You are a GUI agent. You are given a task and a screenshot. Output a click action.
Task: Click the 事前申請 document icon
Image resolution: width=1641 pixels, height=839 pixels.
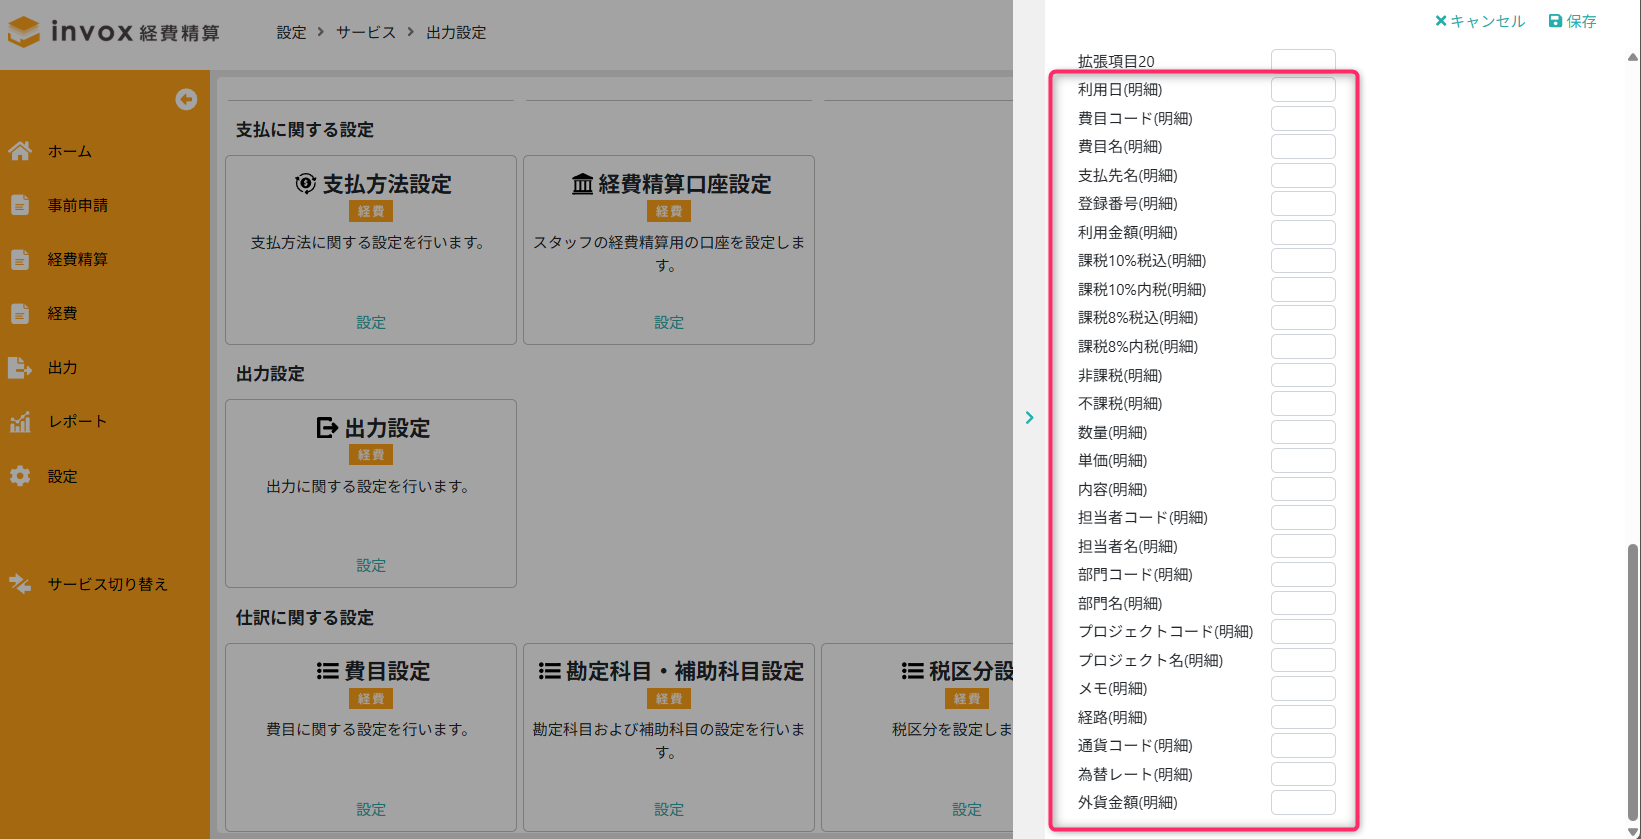click(x=20, y=205)
